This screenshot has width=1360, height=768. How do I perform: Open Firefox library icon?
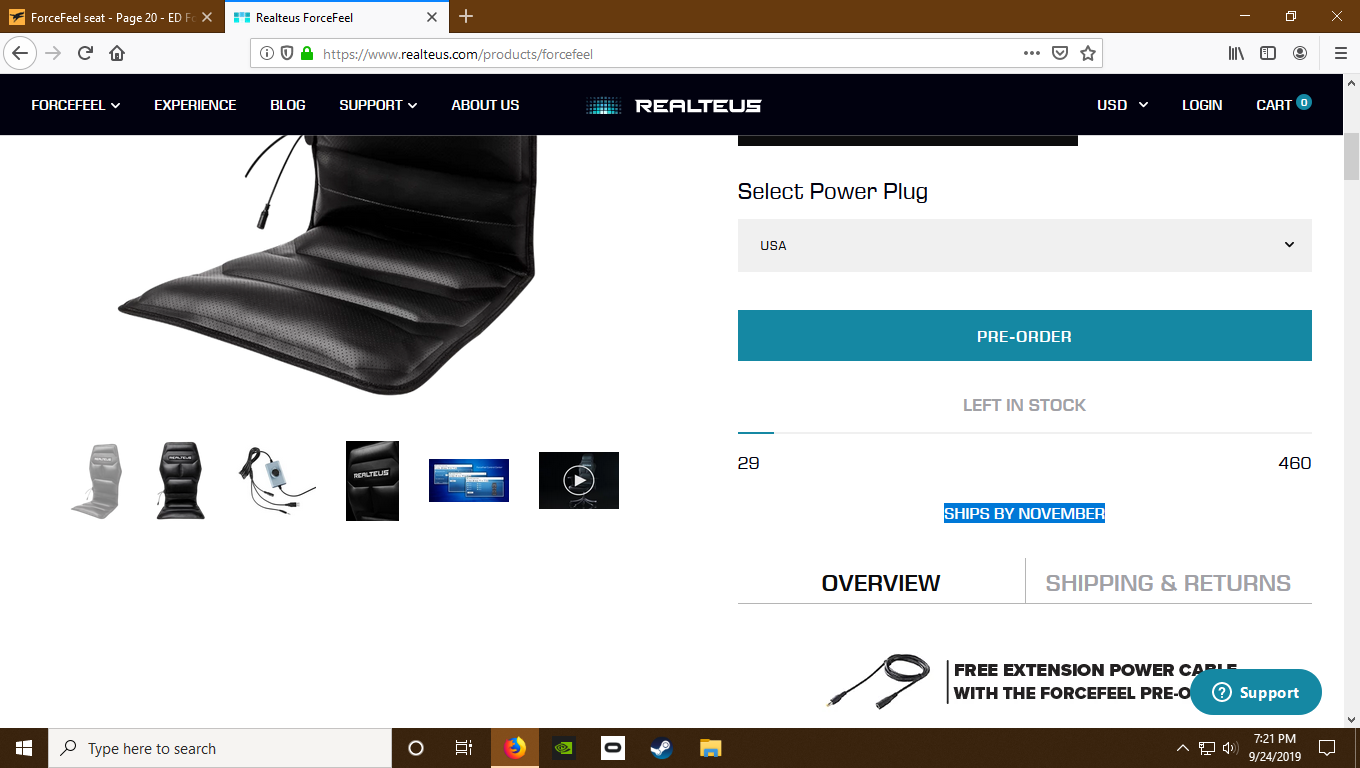[1236, 53]
